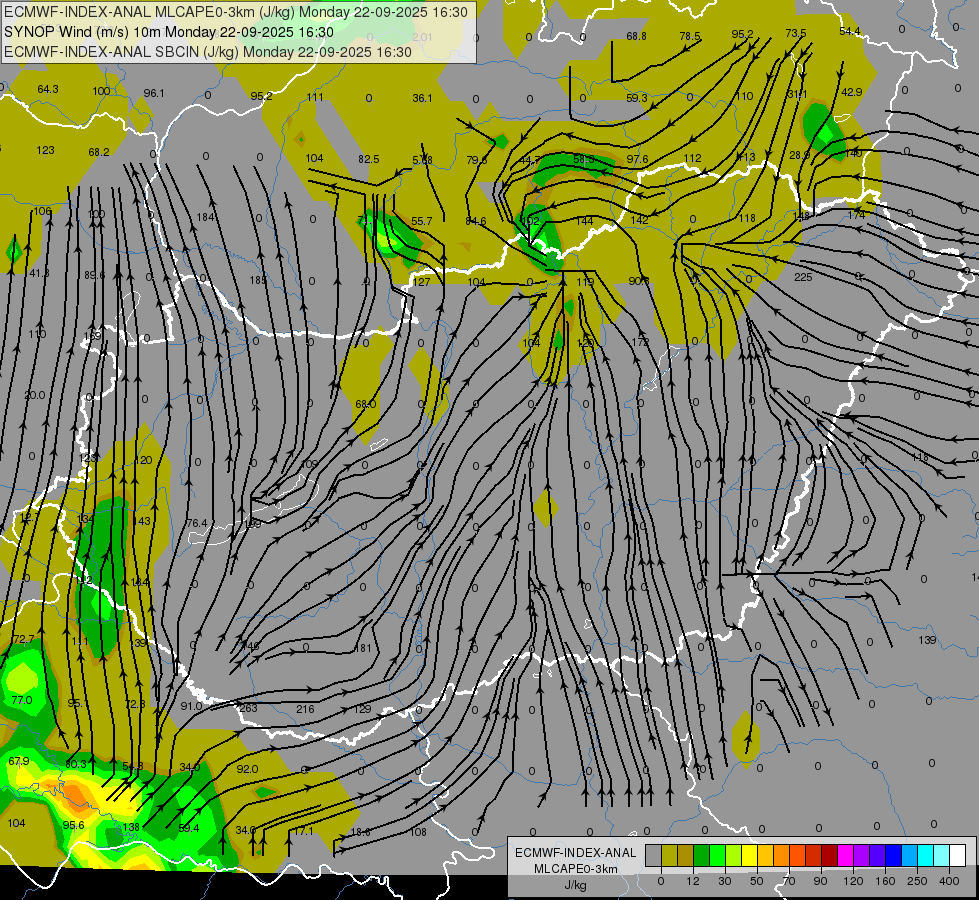Click the map value 77.0
The width and height of the screenshot is (979, 900).
point(22,700)
